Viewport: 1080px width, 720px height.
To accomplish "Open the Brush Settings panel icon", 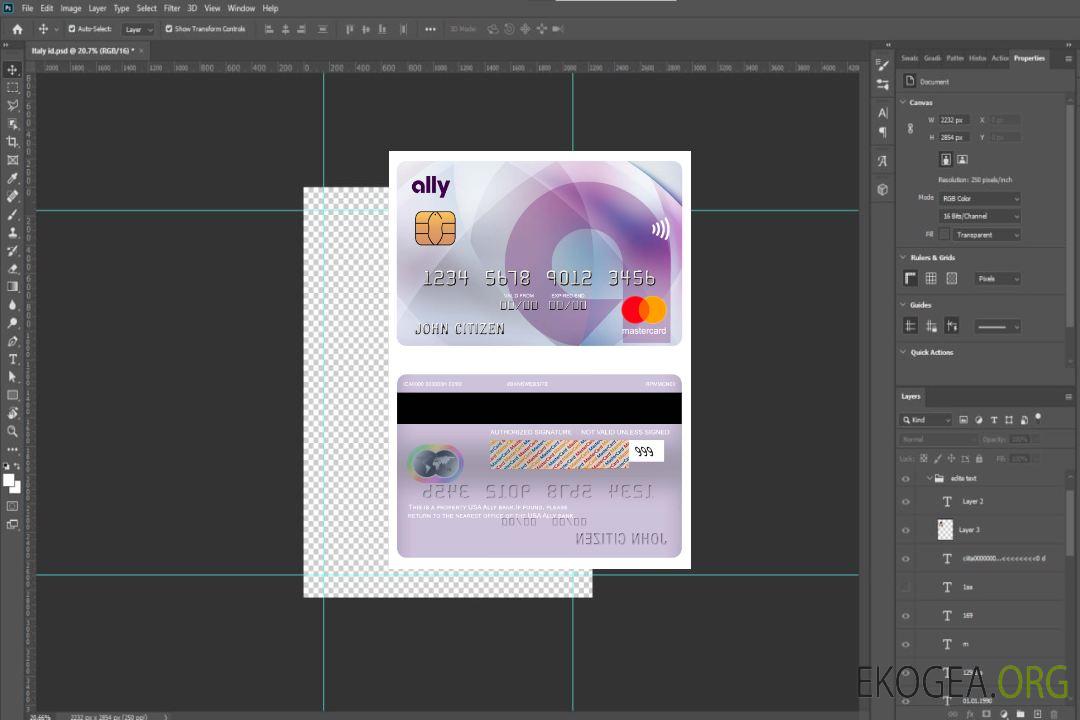I will coord(882,65).
